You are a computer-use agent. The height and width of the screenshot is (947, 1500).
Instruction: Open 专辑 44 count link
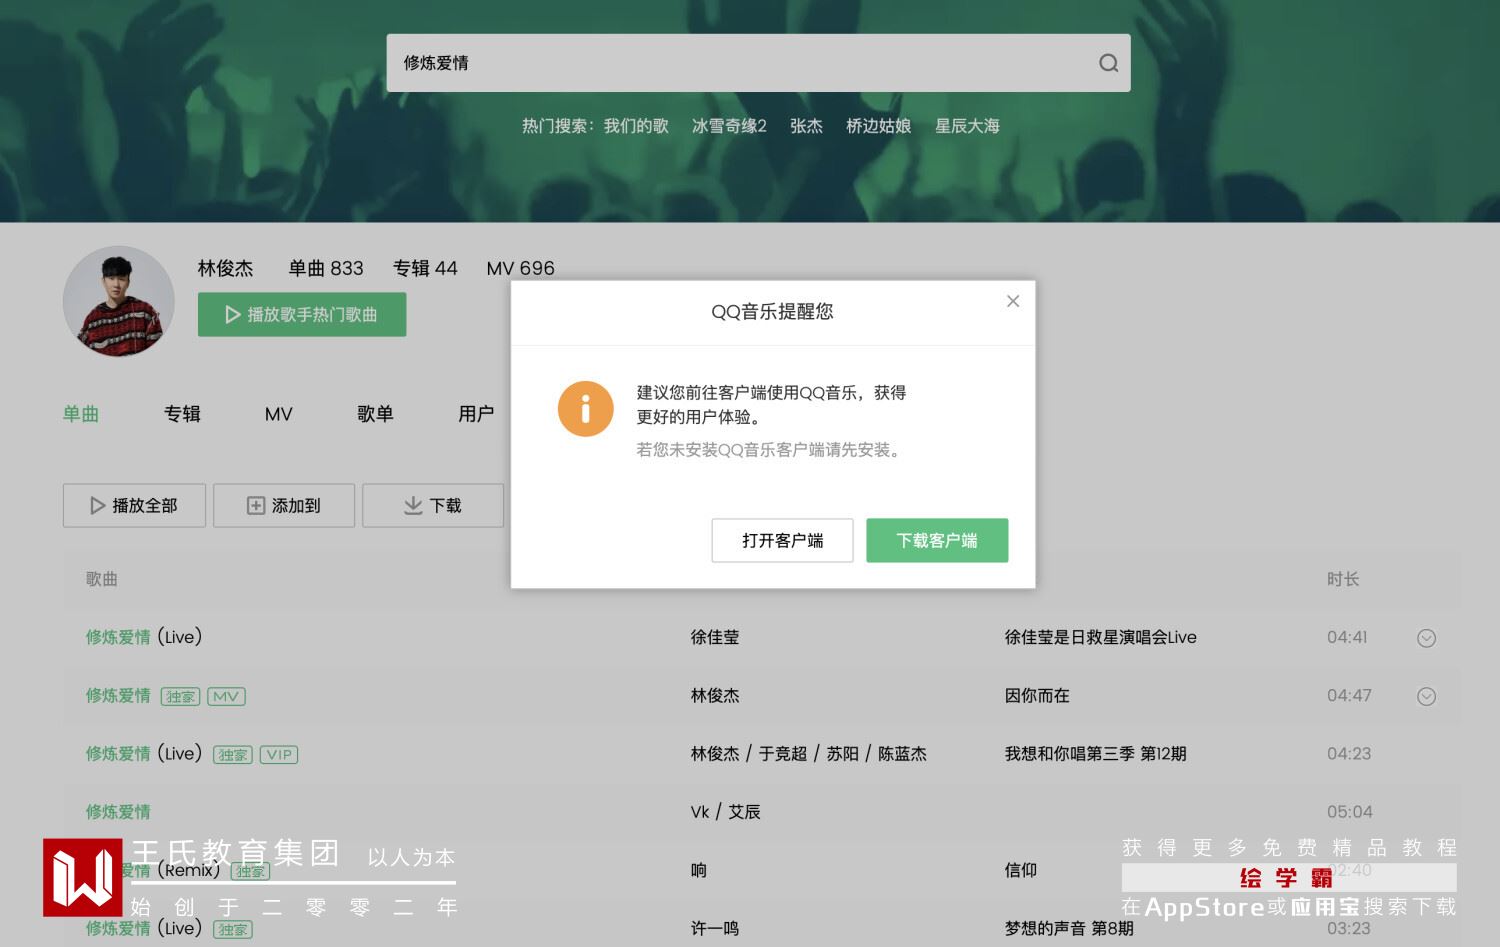click(x=425, y=268)
